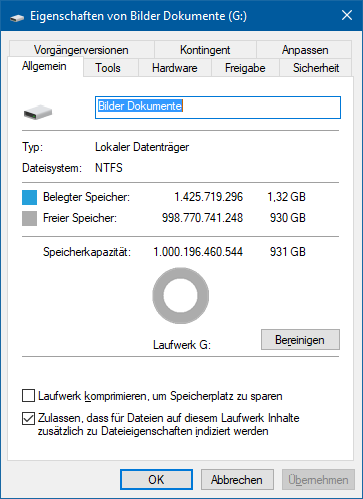Click the Übernehmen button
Viewport: 363px width, 499px height.
point(318,480)
